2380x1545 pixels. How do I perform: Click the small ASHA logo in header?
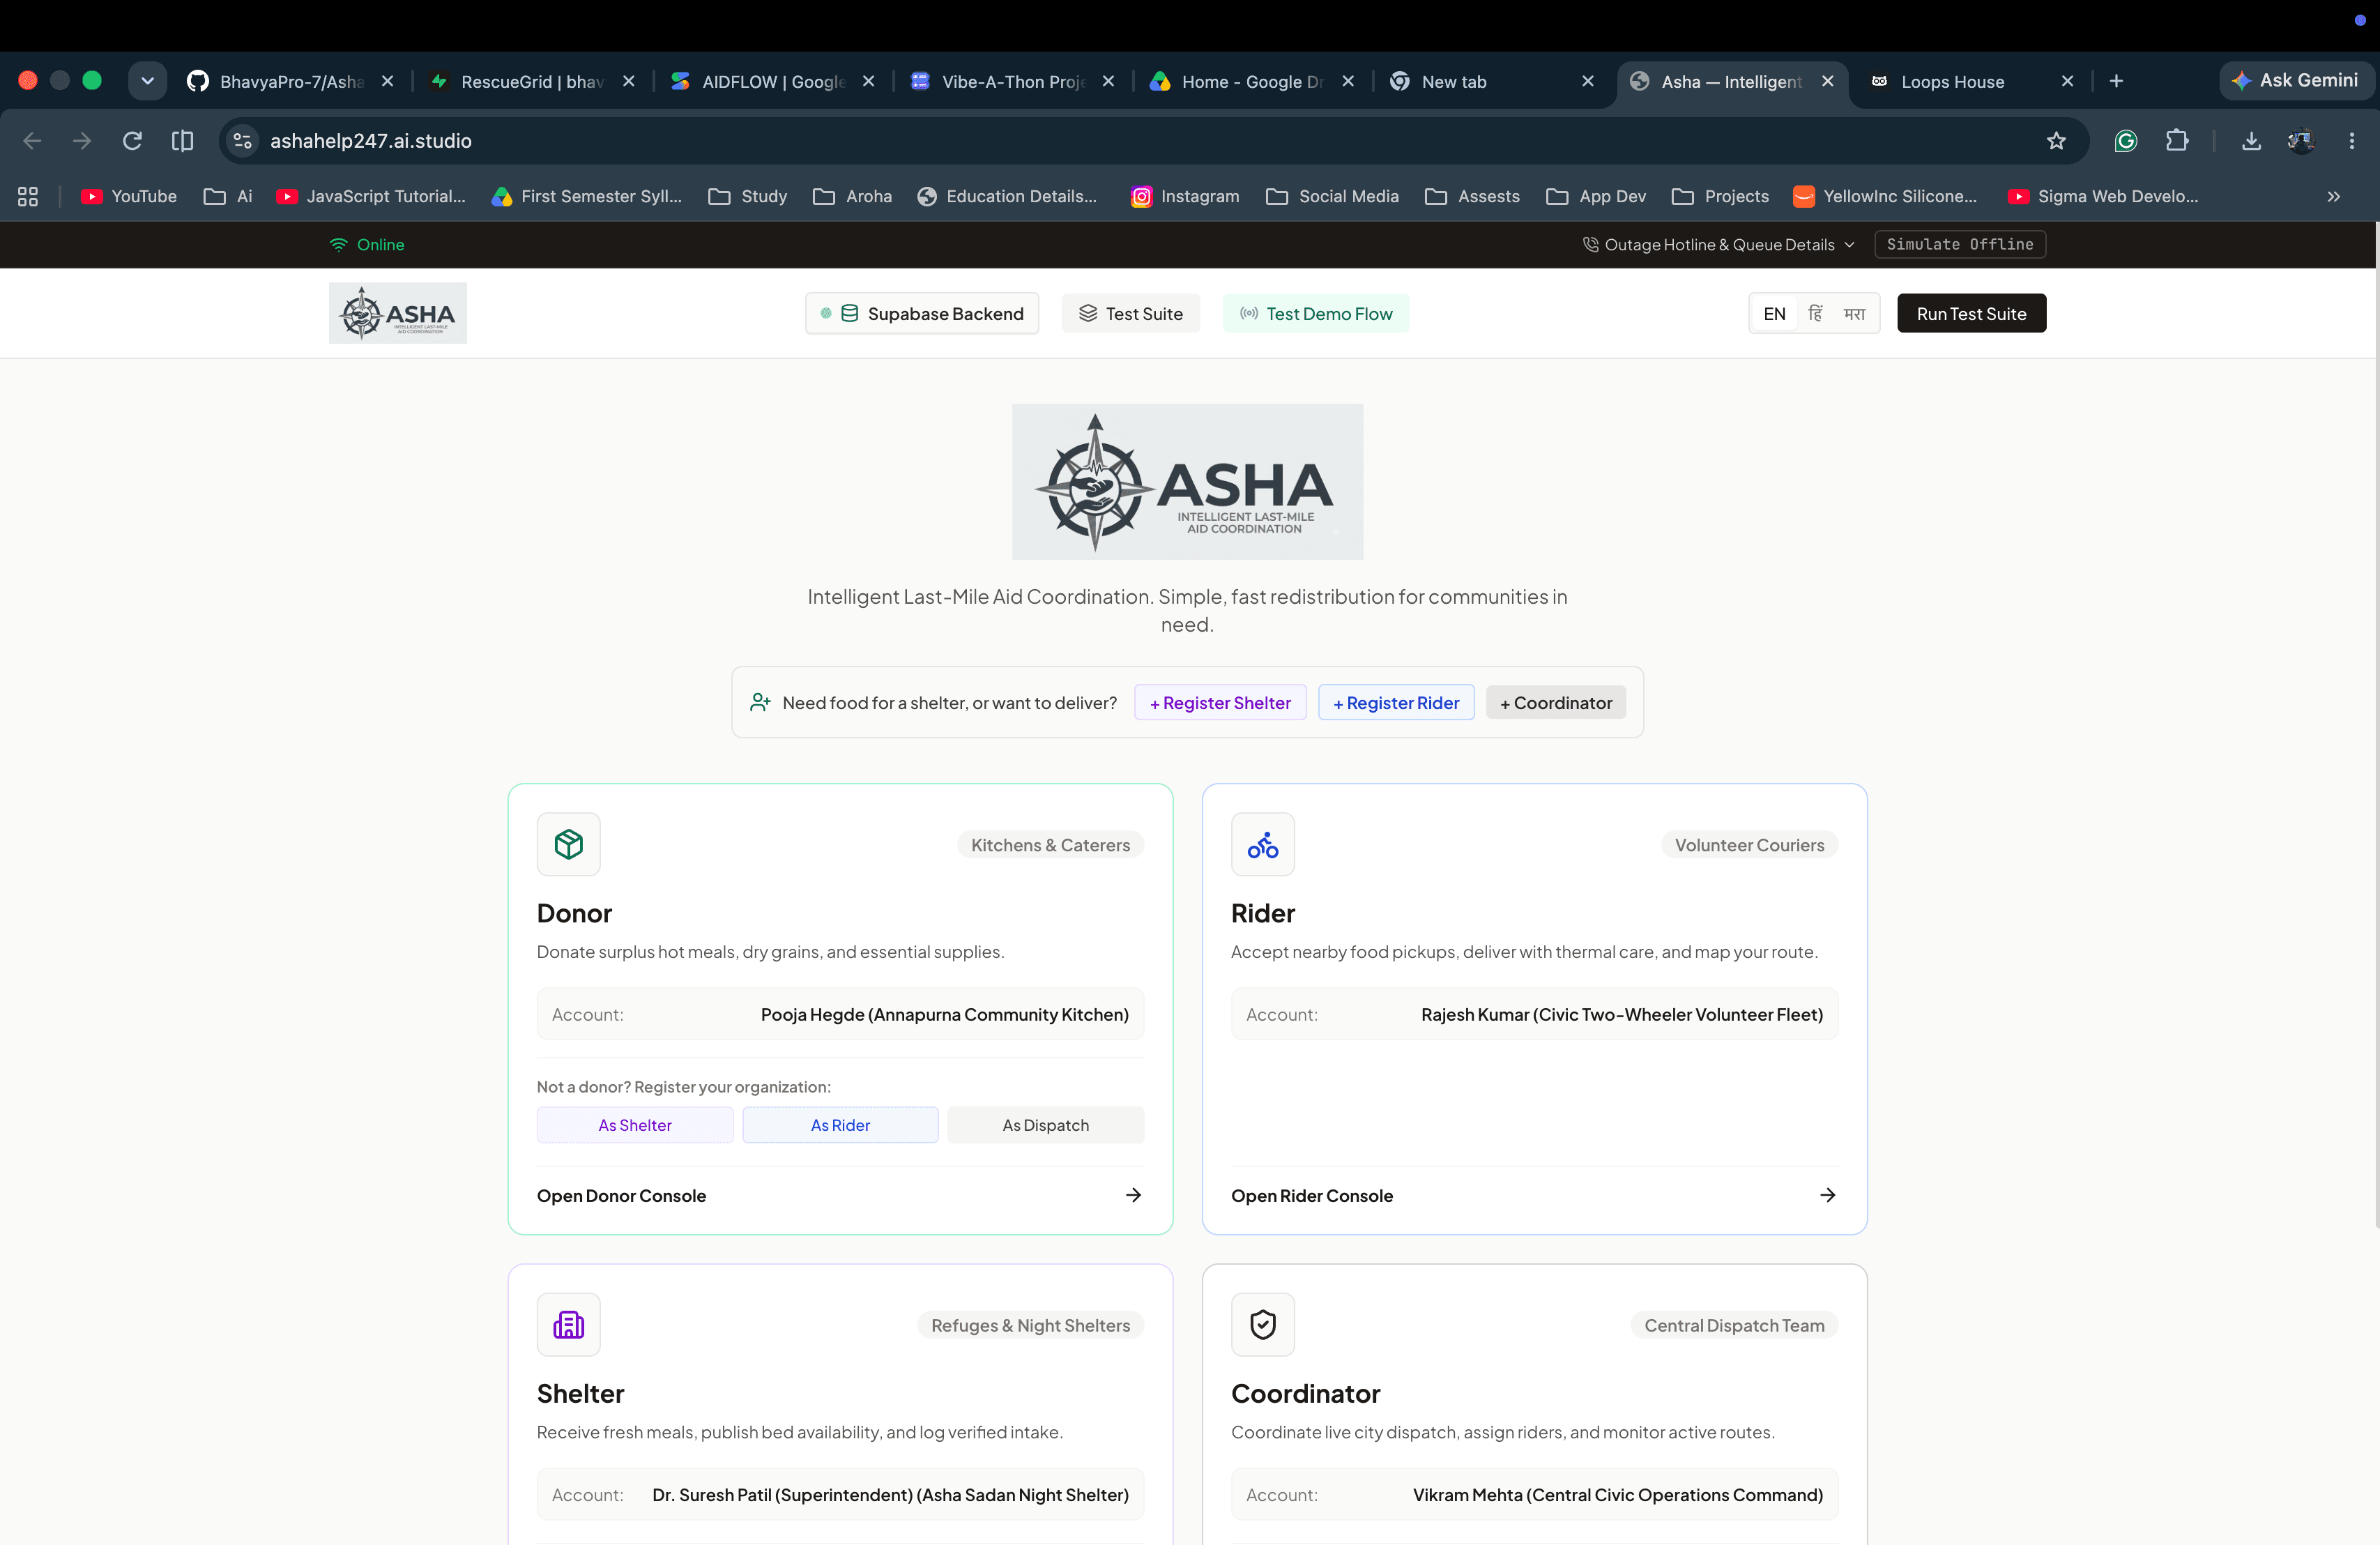(x=397, y=313)
